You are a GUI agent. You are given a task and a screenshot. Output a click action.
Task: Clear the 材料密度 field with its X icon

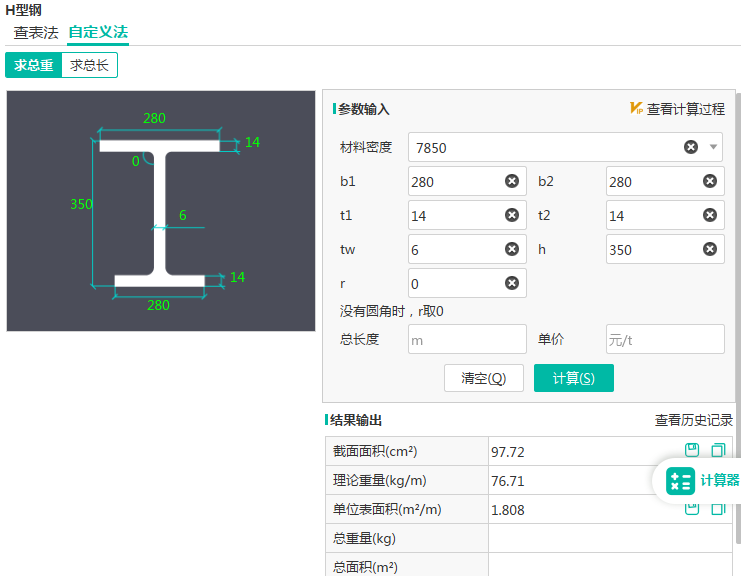(690, 147)
